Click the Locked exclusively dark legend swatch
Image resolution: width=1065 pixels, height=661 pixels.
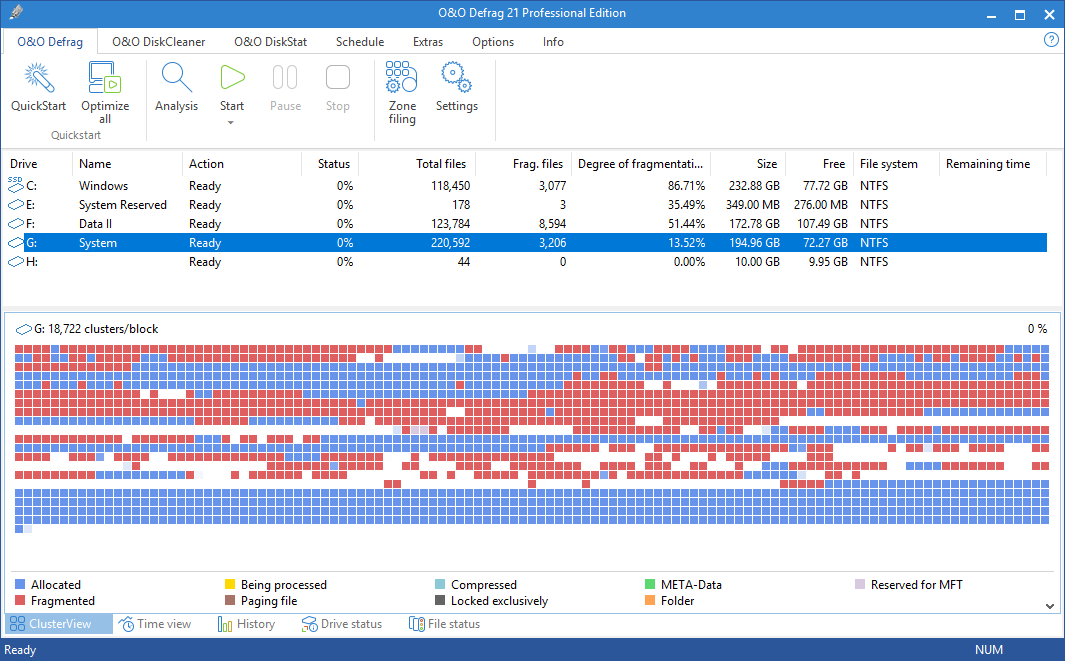click(x=440, y=601)
